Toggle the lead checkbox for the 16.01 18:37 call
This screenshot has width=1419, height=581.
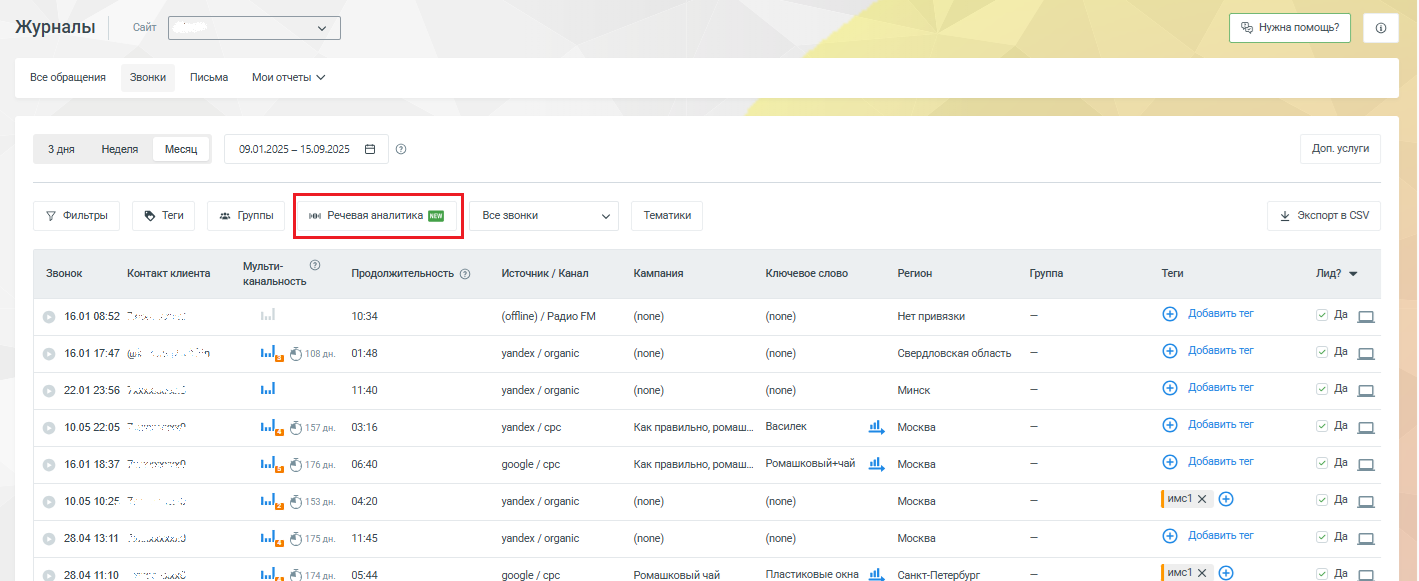1322,463
